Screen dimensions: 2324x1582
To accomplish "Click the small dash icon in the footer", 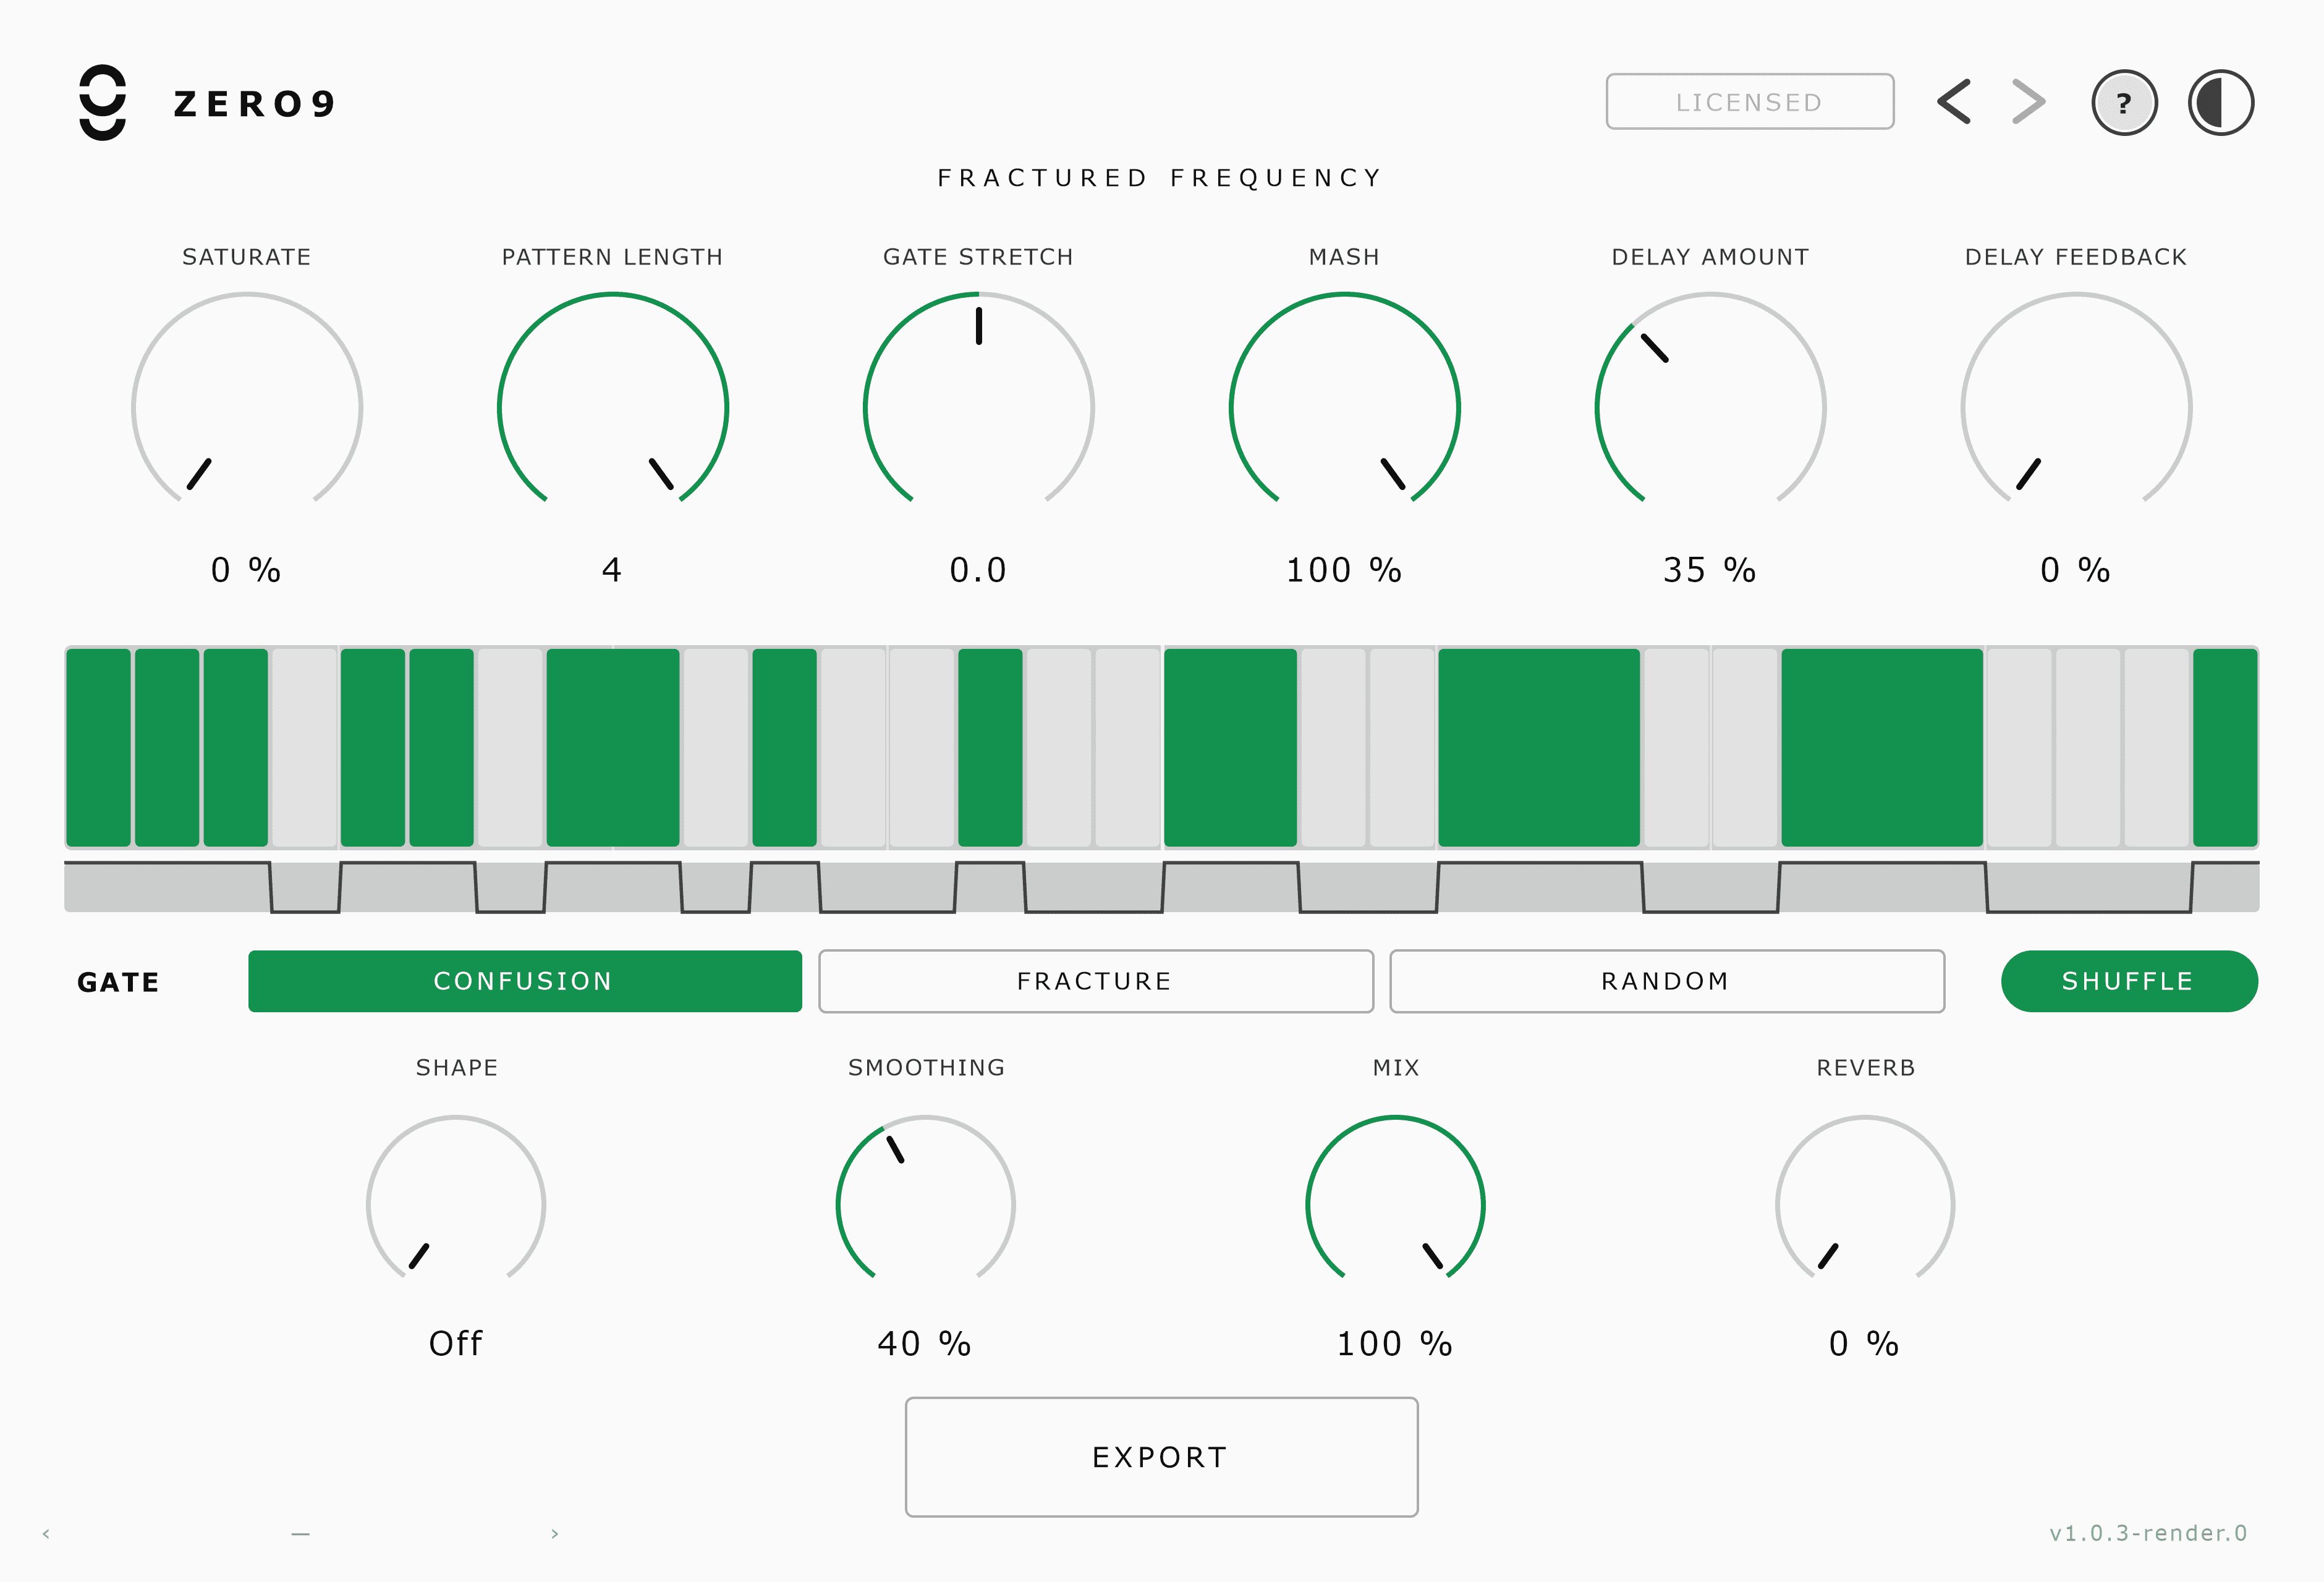I will (x=300, y=1533).
